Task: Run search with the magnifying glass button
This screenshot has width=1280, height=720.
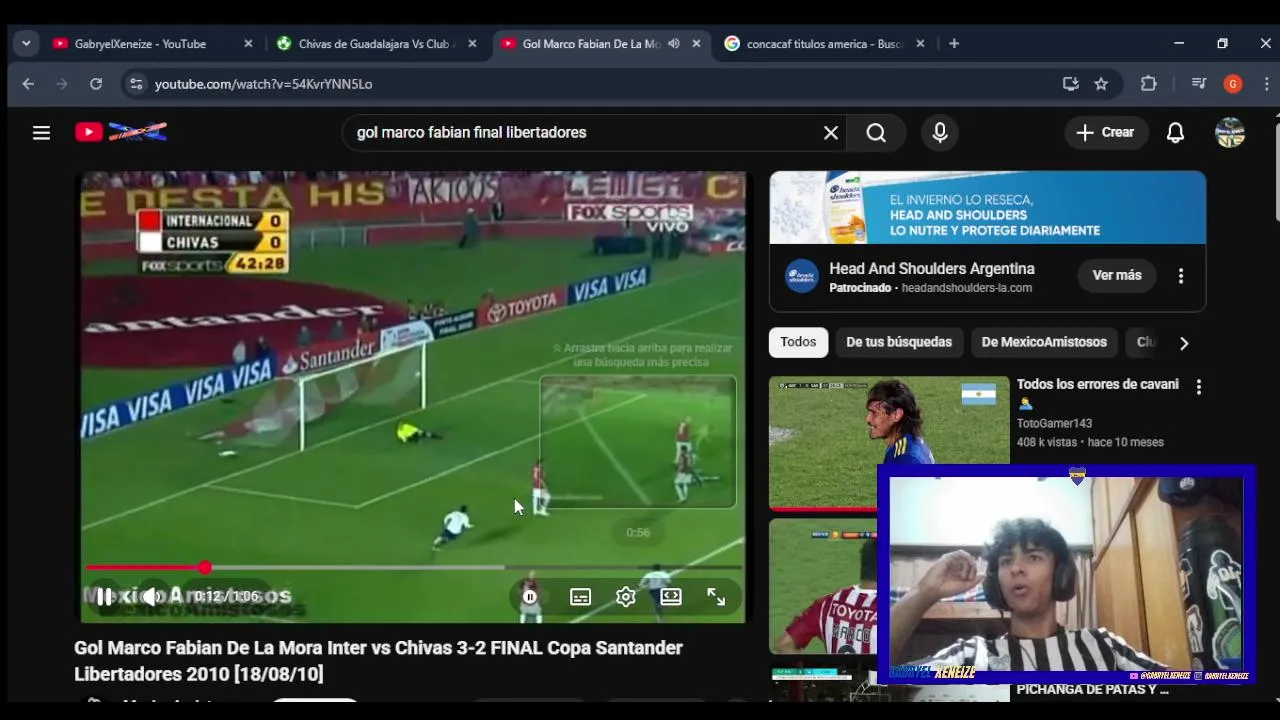Action: pyautogui.click(x=876, y=132)
